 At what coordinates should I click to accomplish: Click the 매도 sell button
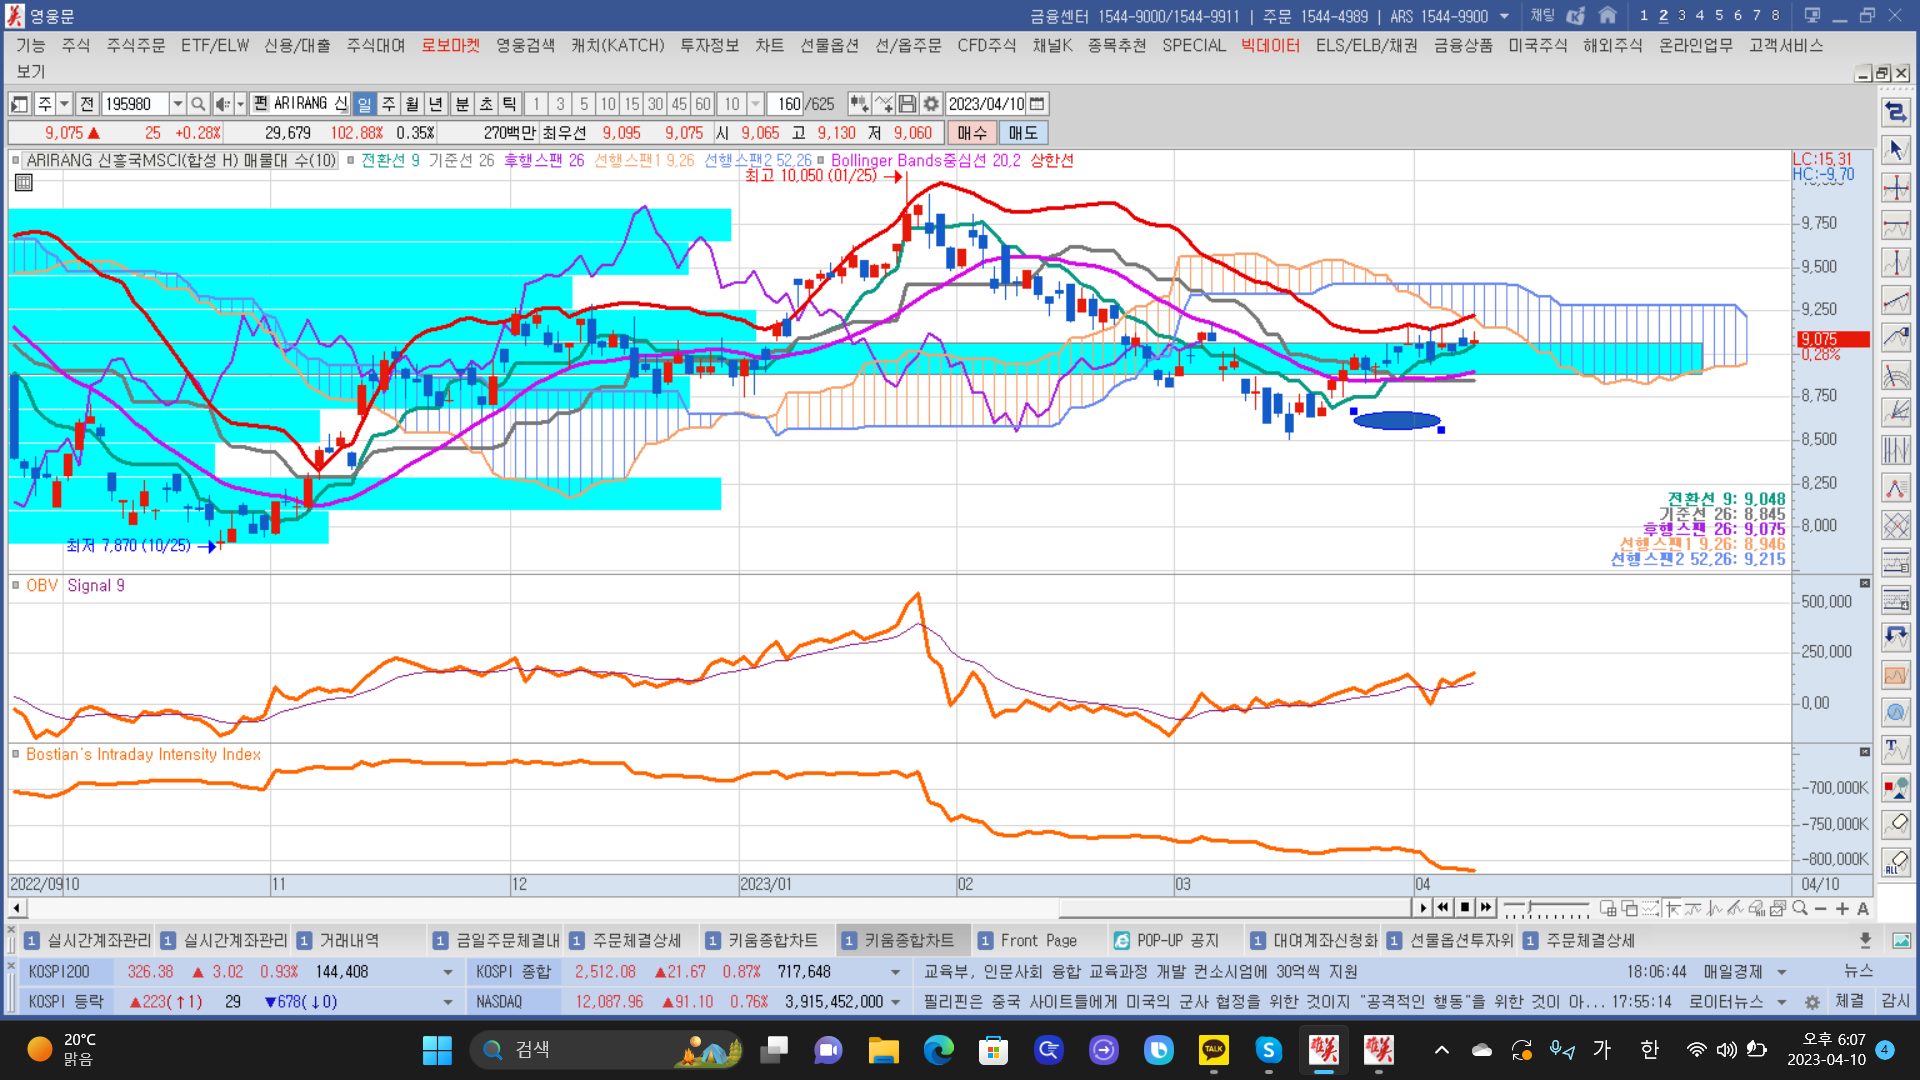click(1022, 133)
